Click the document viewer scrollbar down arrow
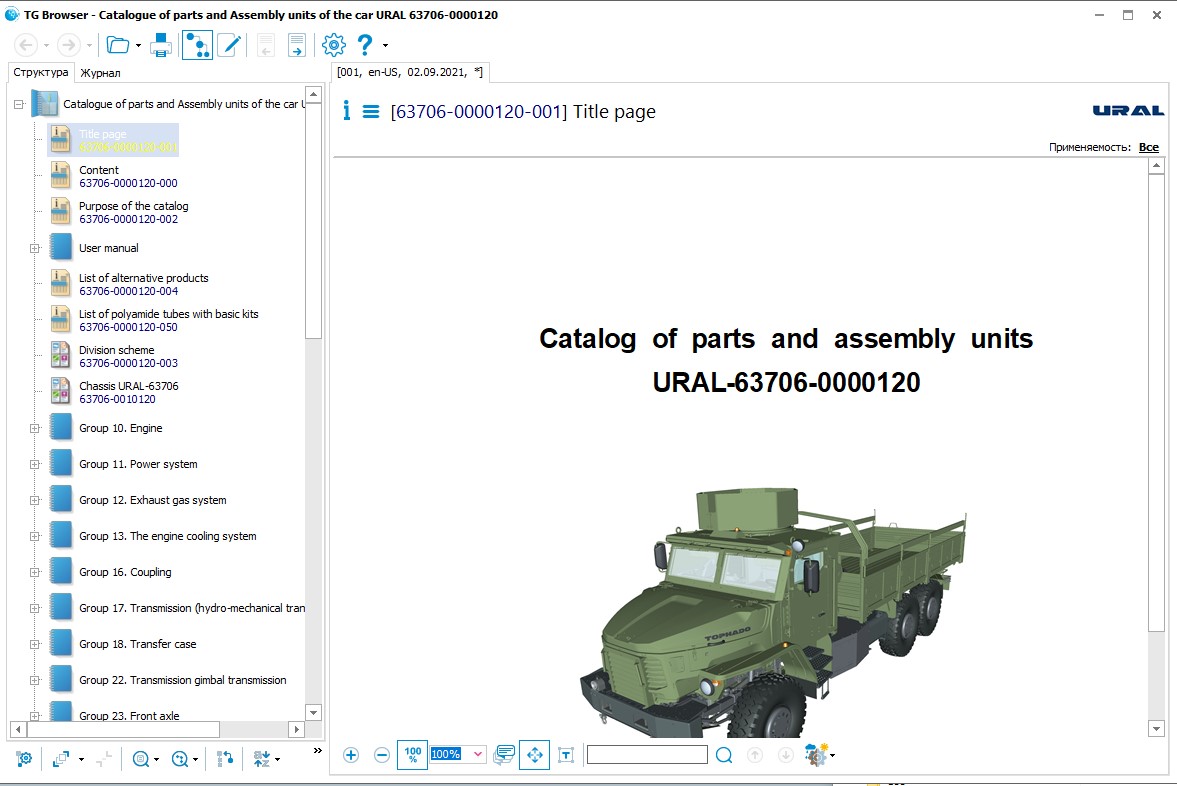1177x786 pixels. tap(1156, 728)
